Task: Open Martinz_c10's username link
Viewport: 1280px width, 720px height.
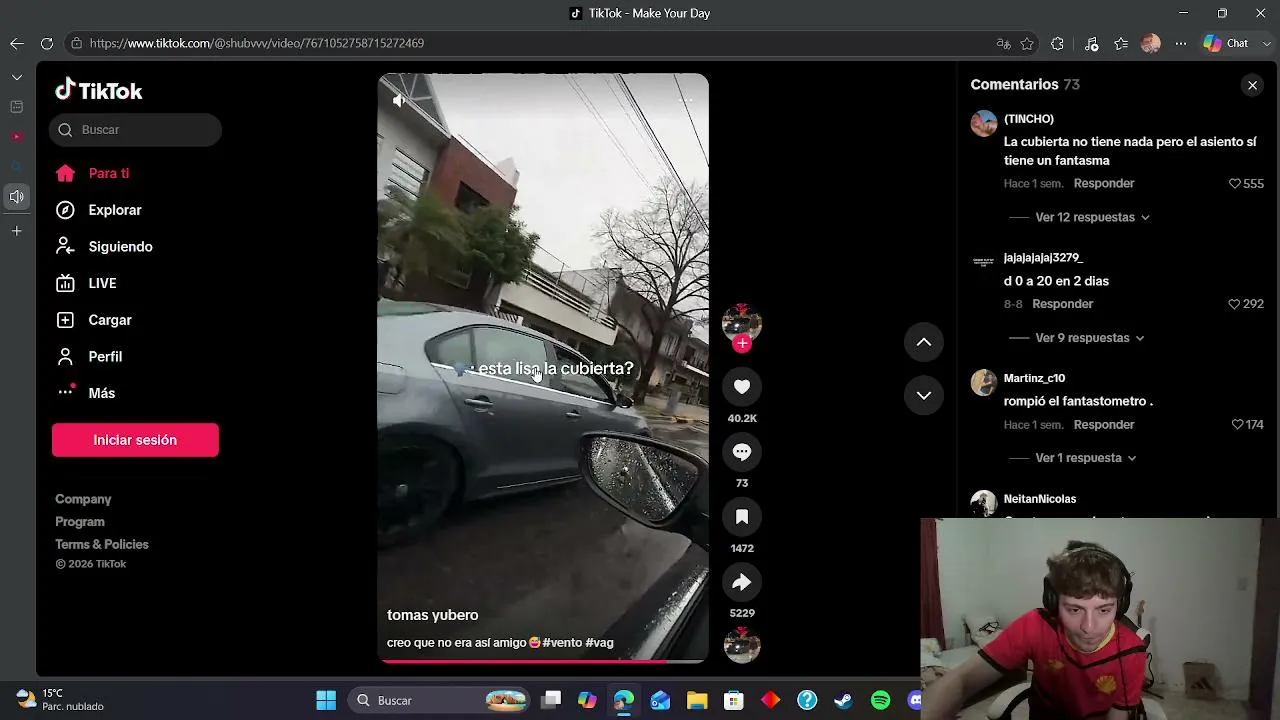Action: (x=1034, y=379)
